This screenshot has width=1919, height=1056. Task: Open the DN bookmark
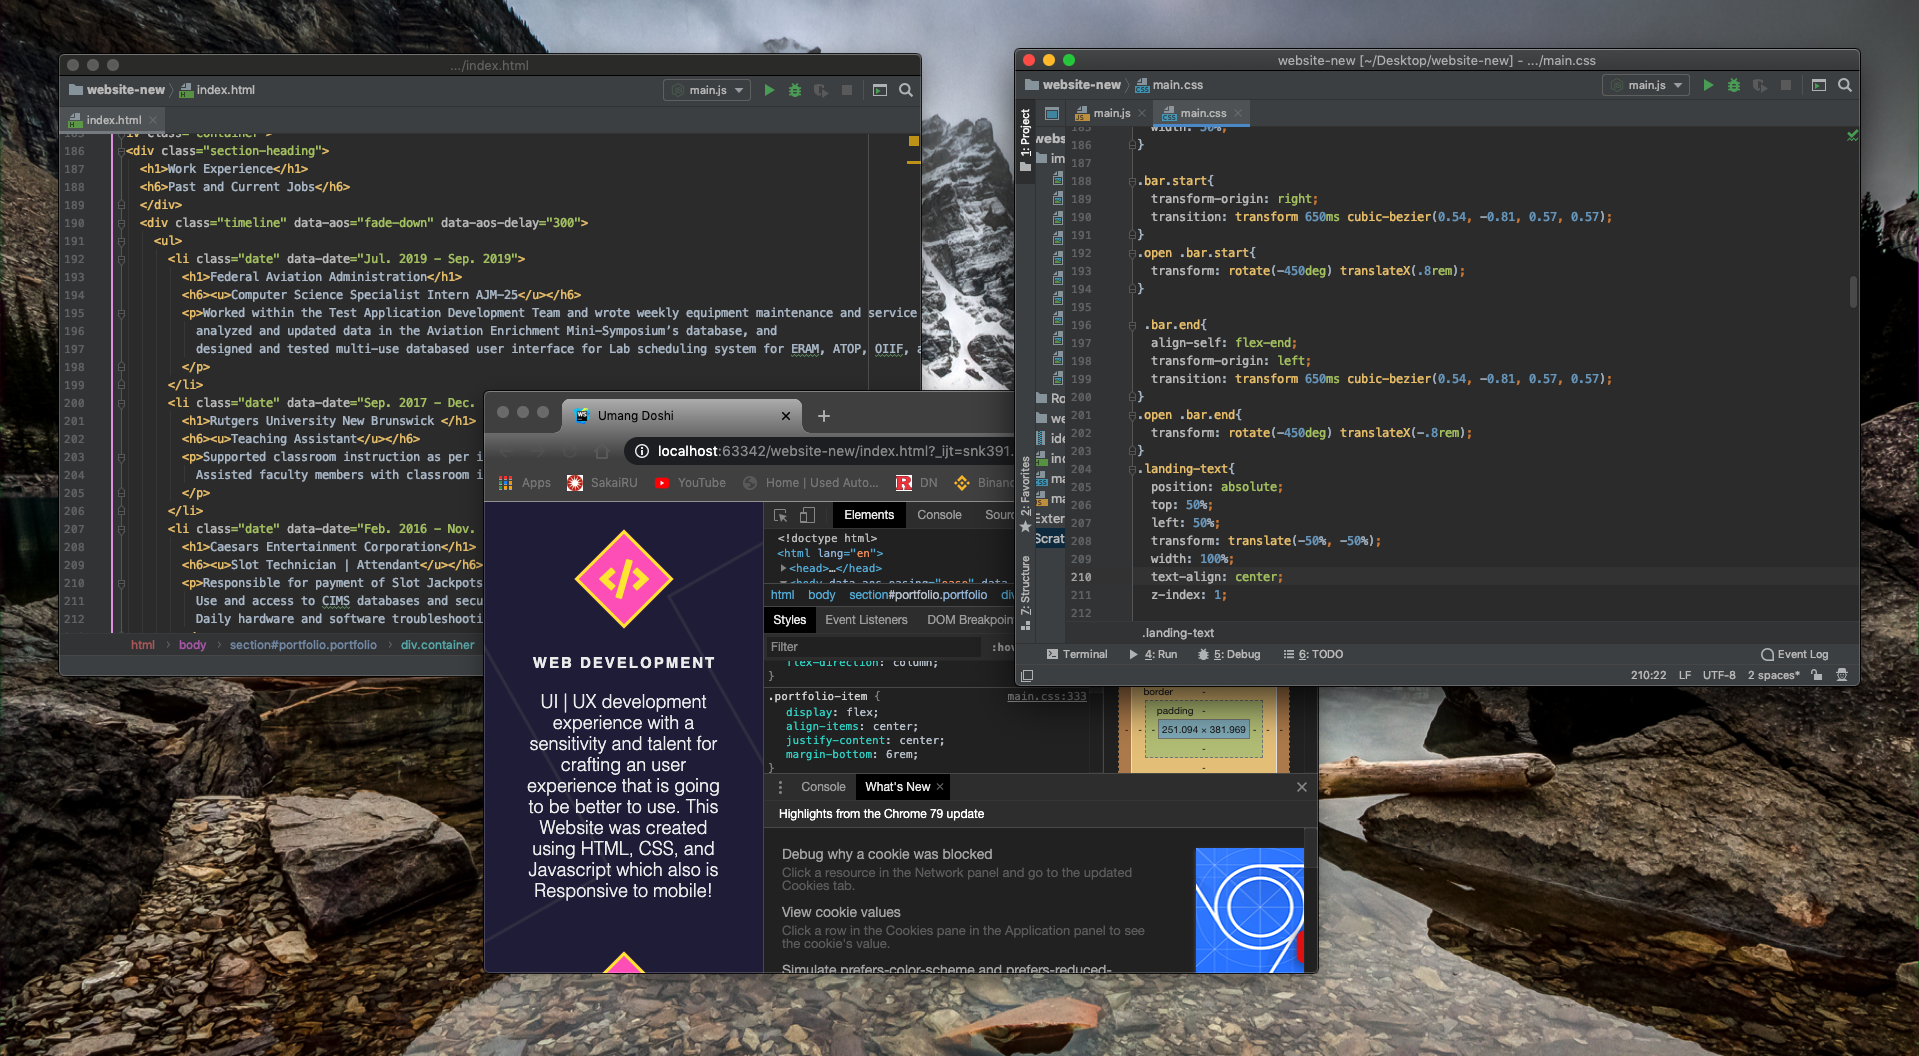point(917,483)
